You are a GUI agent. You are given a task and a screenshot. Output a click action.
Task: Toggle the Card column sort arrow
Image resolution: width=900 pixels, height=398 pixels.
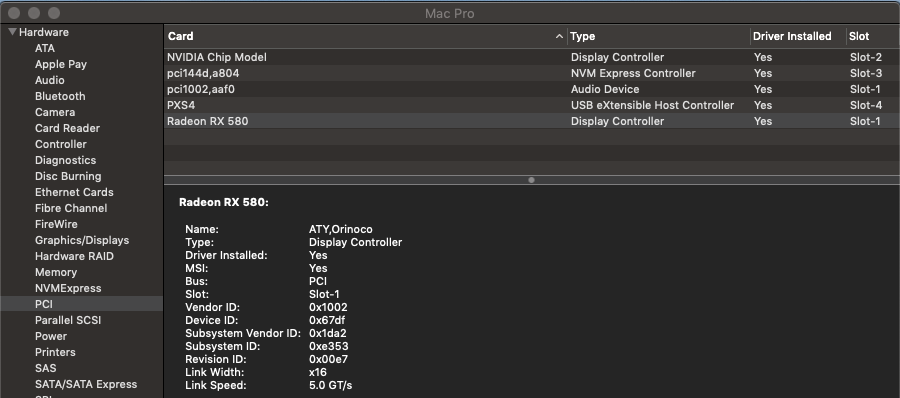(x=559, y=36)
